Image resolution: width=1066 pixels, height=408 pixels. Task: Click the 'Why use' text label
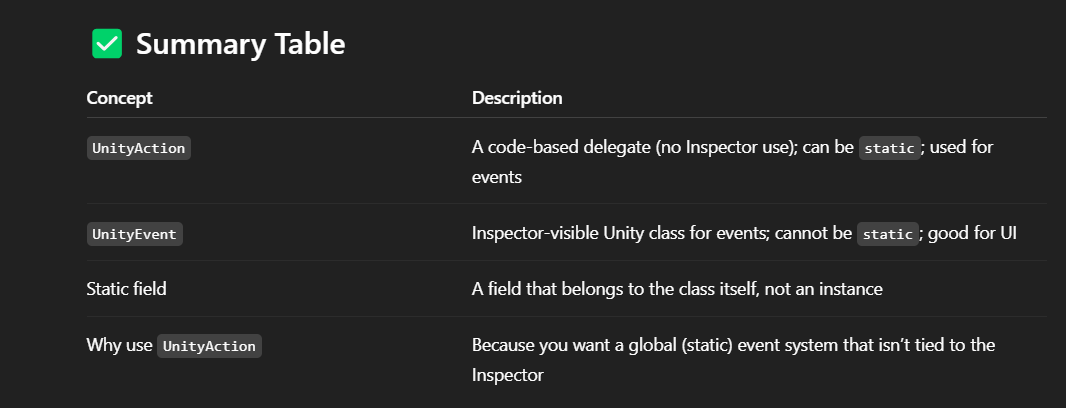click(x=119, y=347)
